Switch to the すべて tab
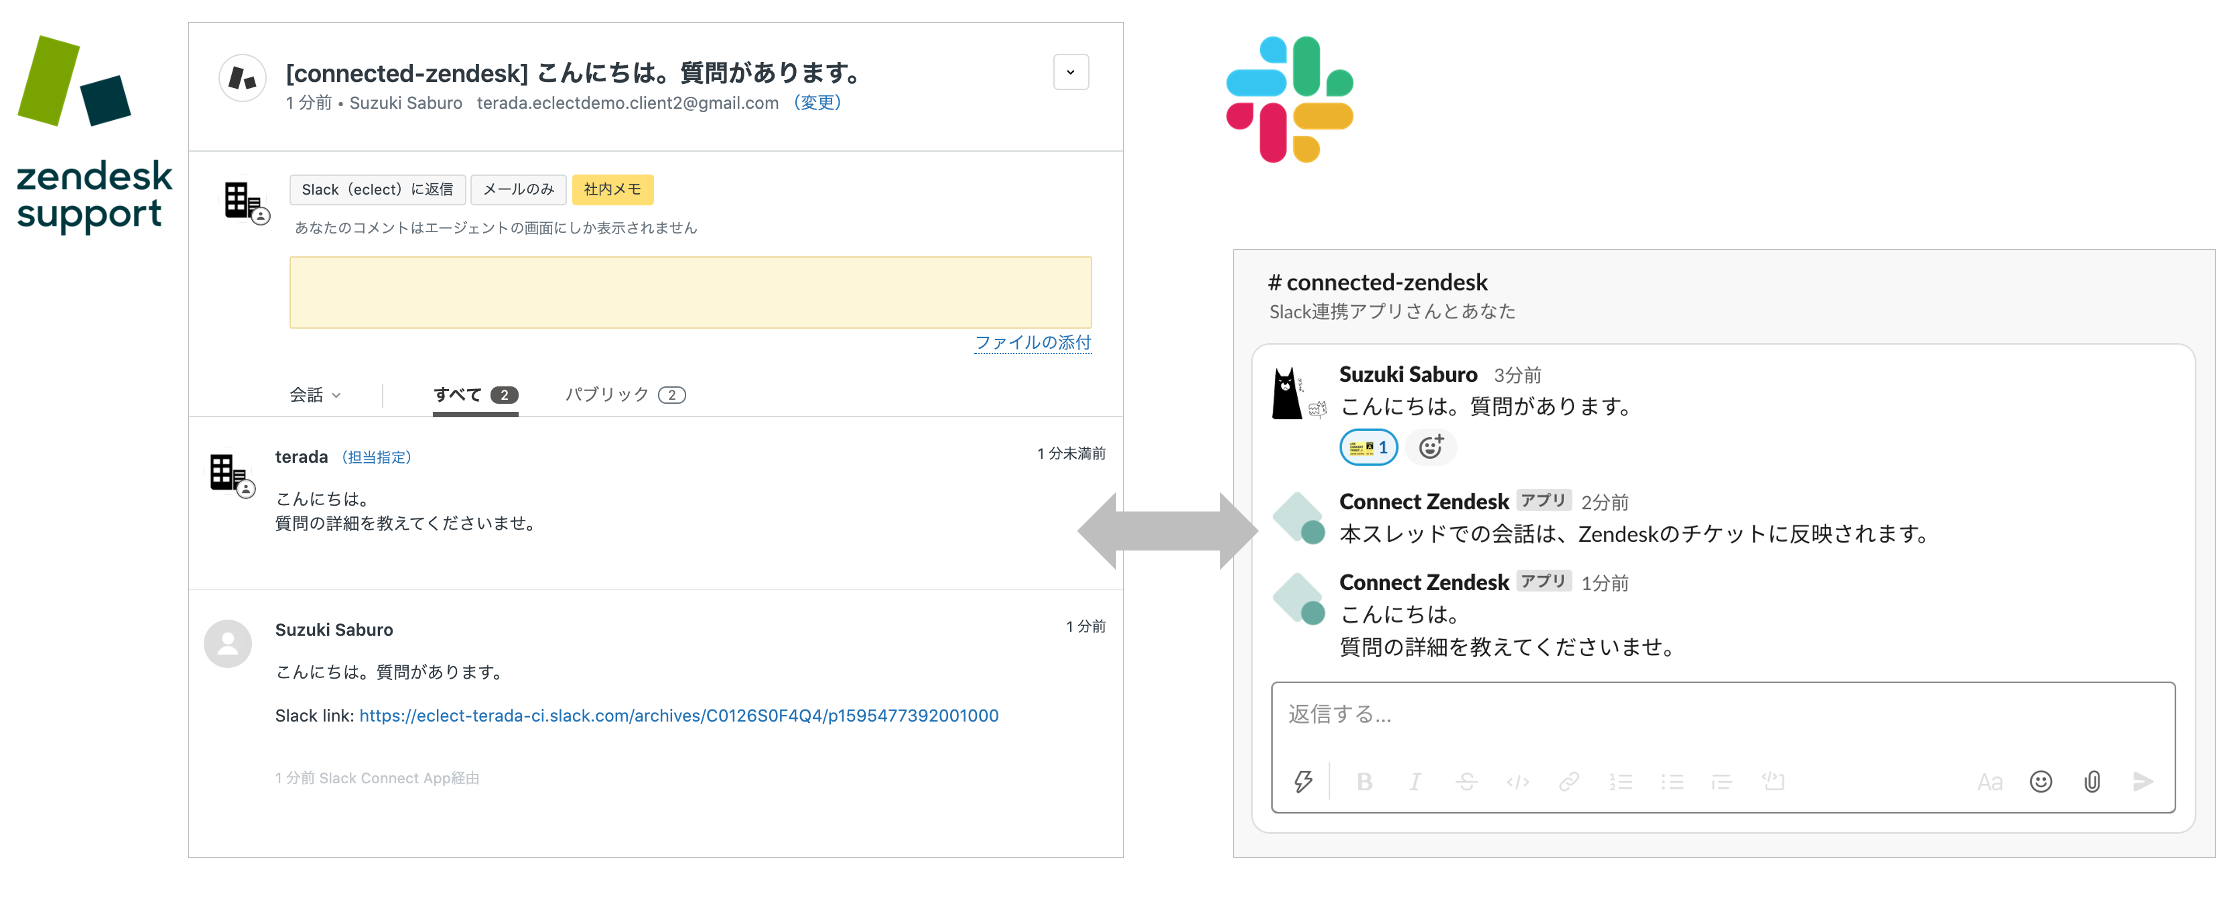Screen dimensions: 2232x910 click(475, 395)
